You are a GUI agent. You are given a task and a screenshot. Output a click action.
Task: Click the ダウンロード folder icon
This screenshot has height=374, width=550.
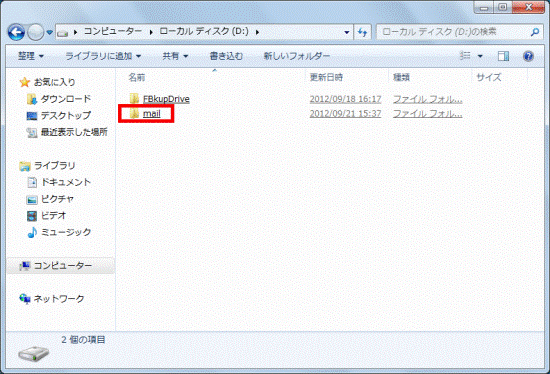click(32, 99)
